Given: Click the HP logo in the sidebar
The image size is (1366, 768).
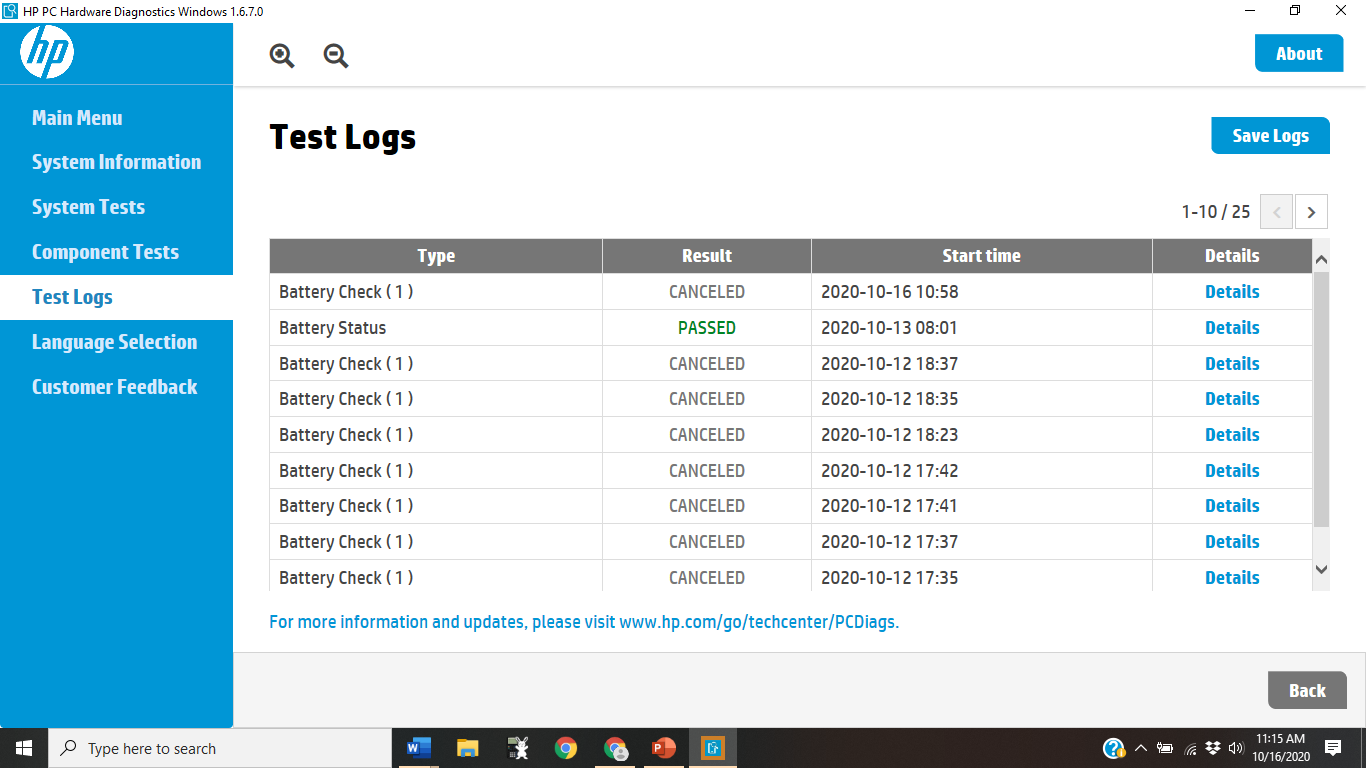Looking at the screenshot, I should point(47,52).
